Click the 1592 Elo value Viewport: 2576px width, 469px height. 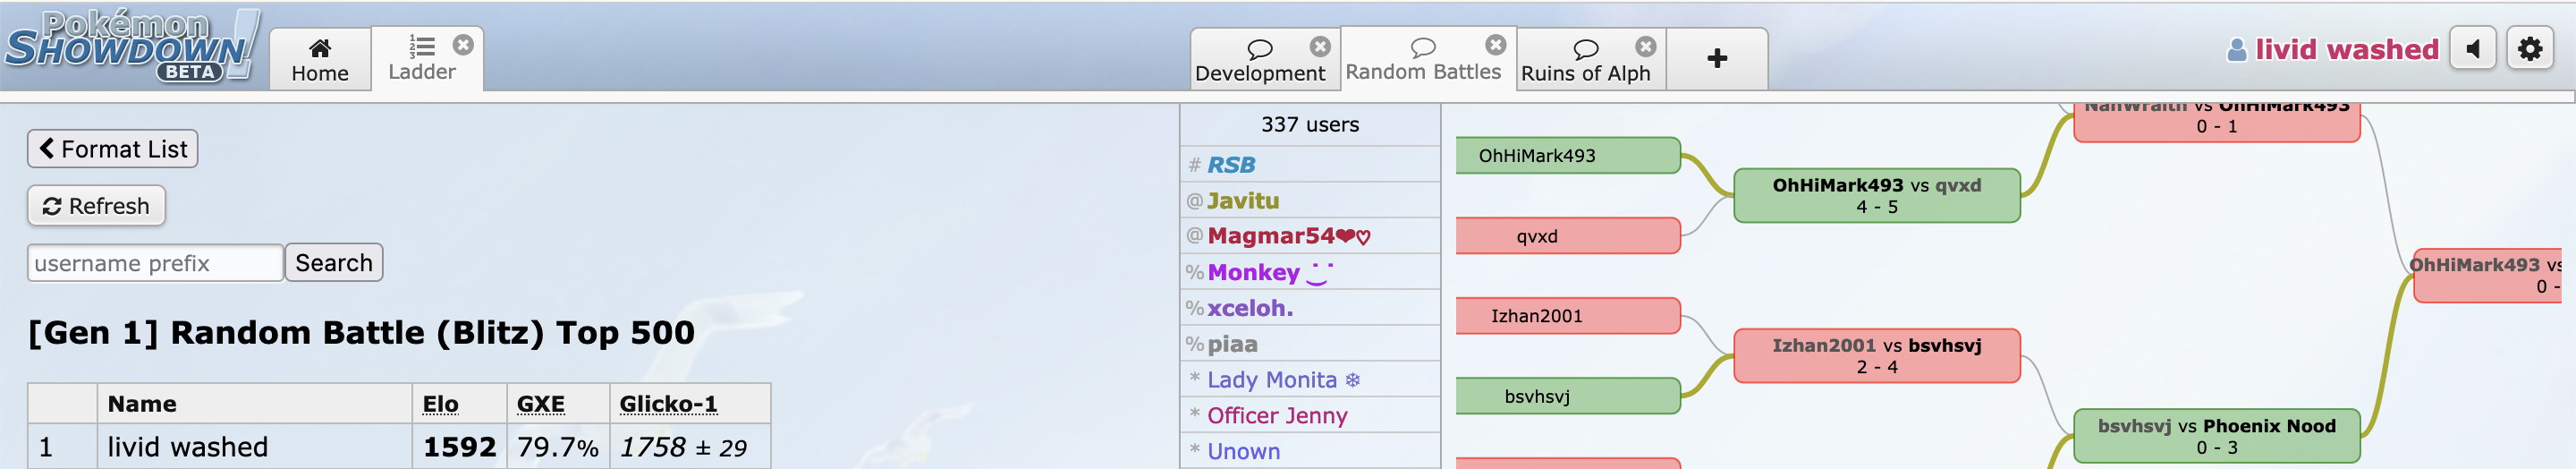(x=460, y=447)
